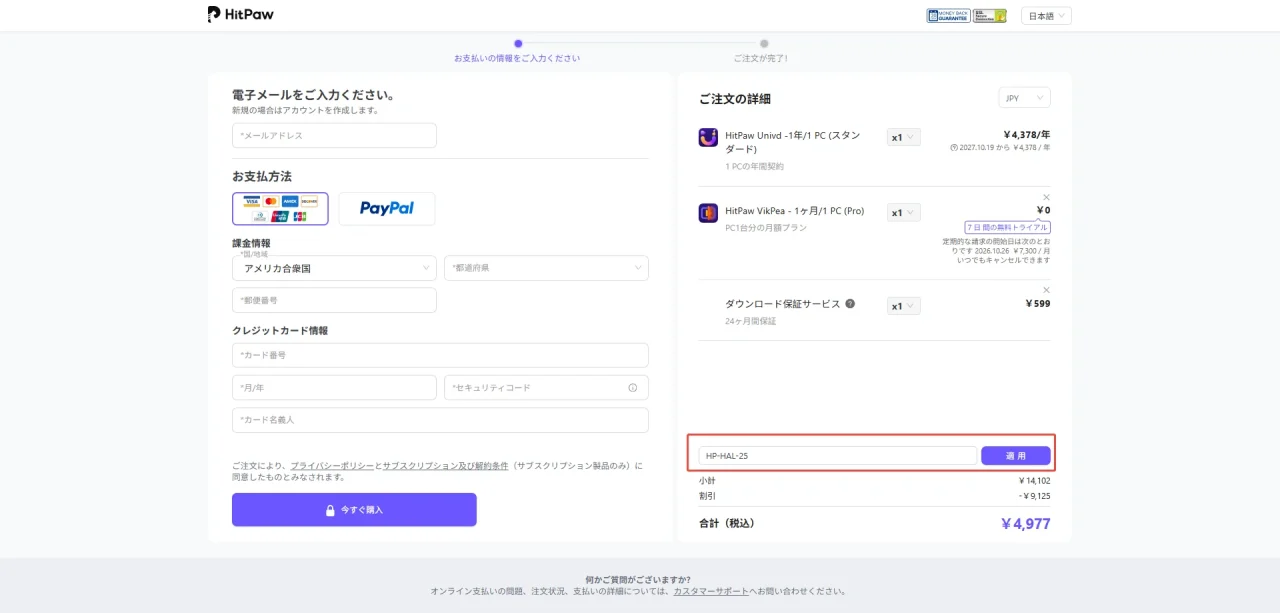Viewport: 1280px width, 613px height.
Task: Click the 適用 apply coupon button
Action: [1016, 456]
